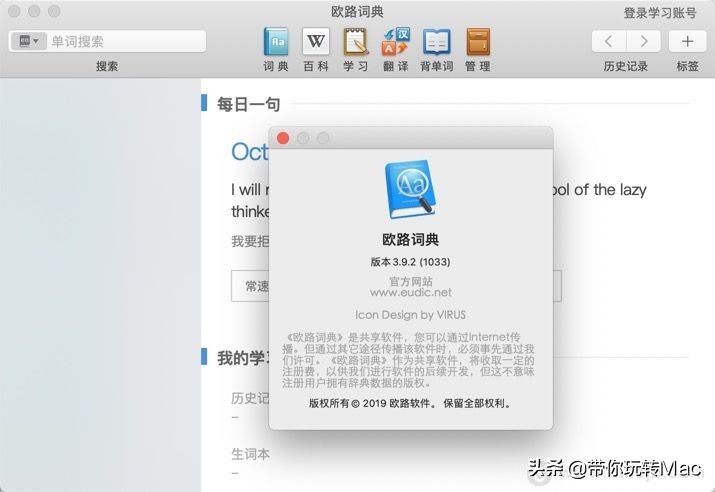Screen dimensions: 715x492
Task: Open the www.eudic.net website link
Action: click(x=410, y=292)
